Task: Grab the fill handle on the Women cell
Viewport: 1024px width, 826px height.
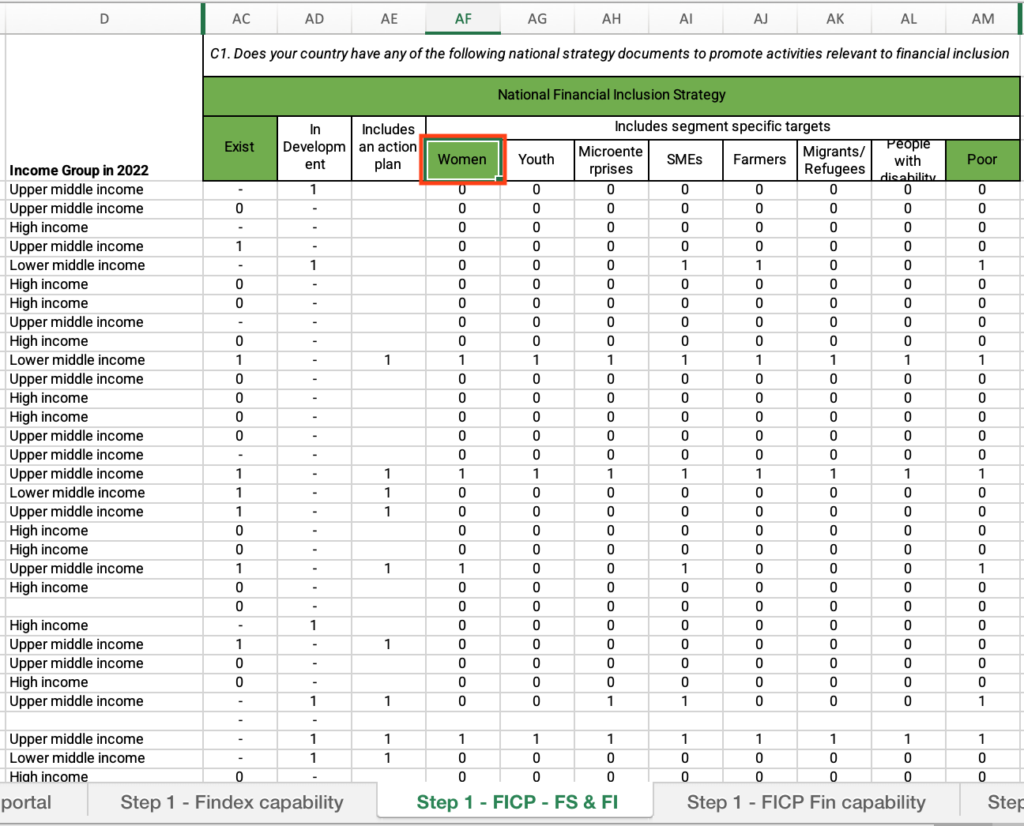Action: pyautogui.click(x=500, y=178)
